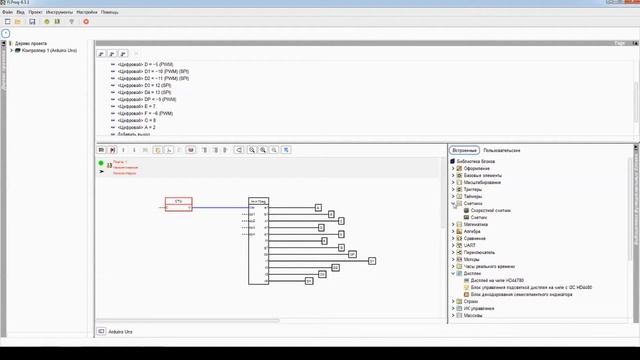640x360 pixels.
Task: Open the Вид menu
Action: (20, 12)
